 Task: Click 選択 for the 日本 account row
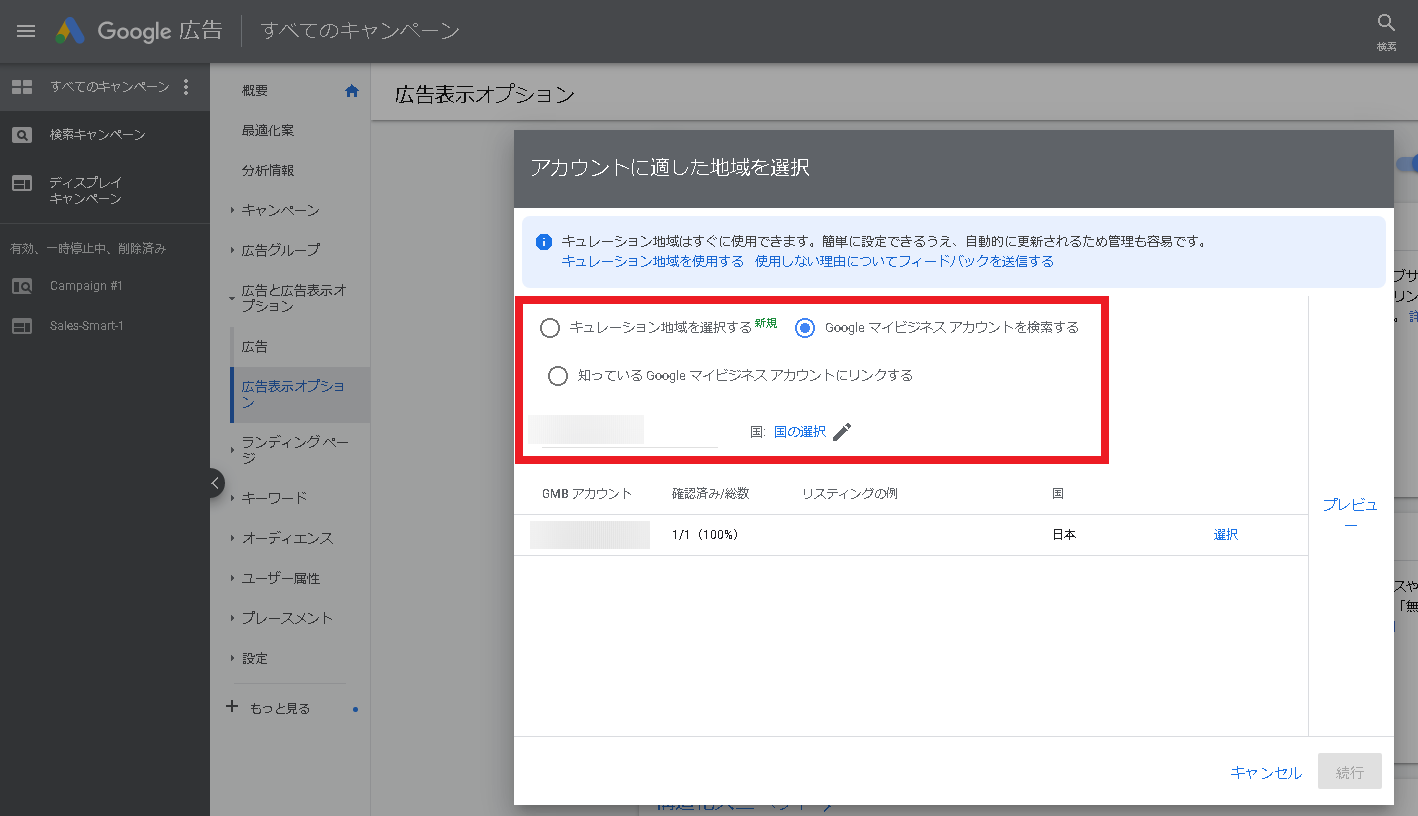[1226, 535]
